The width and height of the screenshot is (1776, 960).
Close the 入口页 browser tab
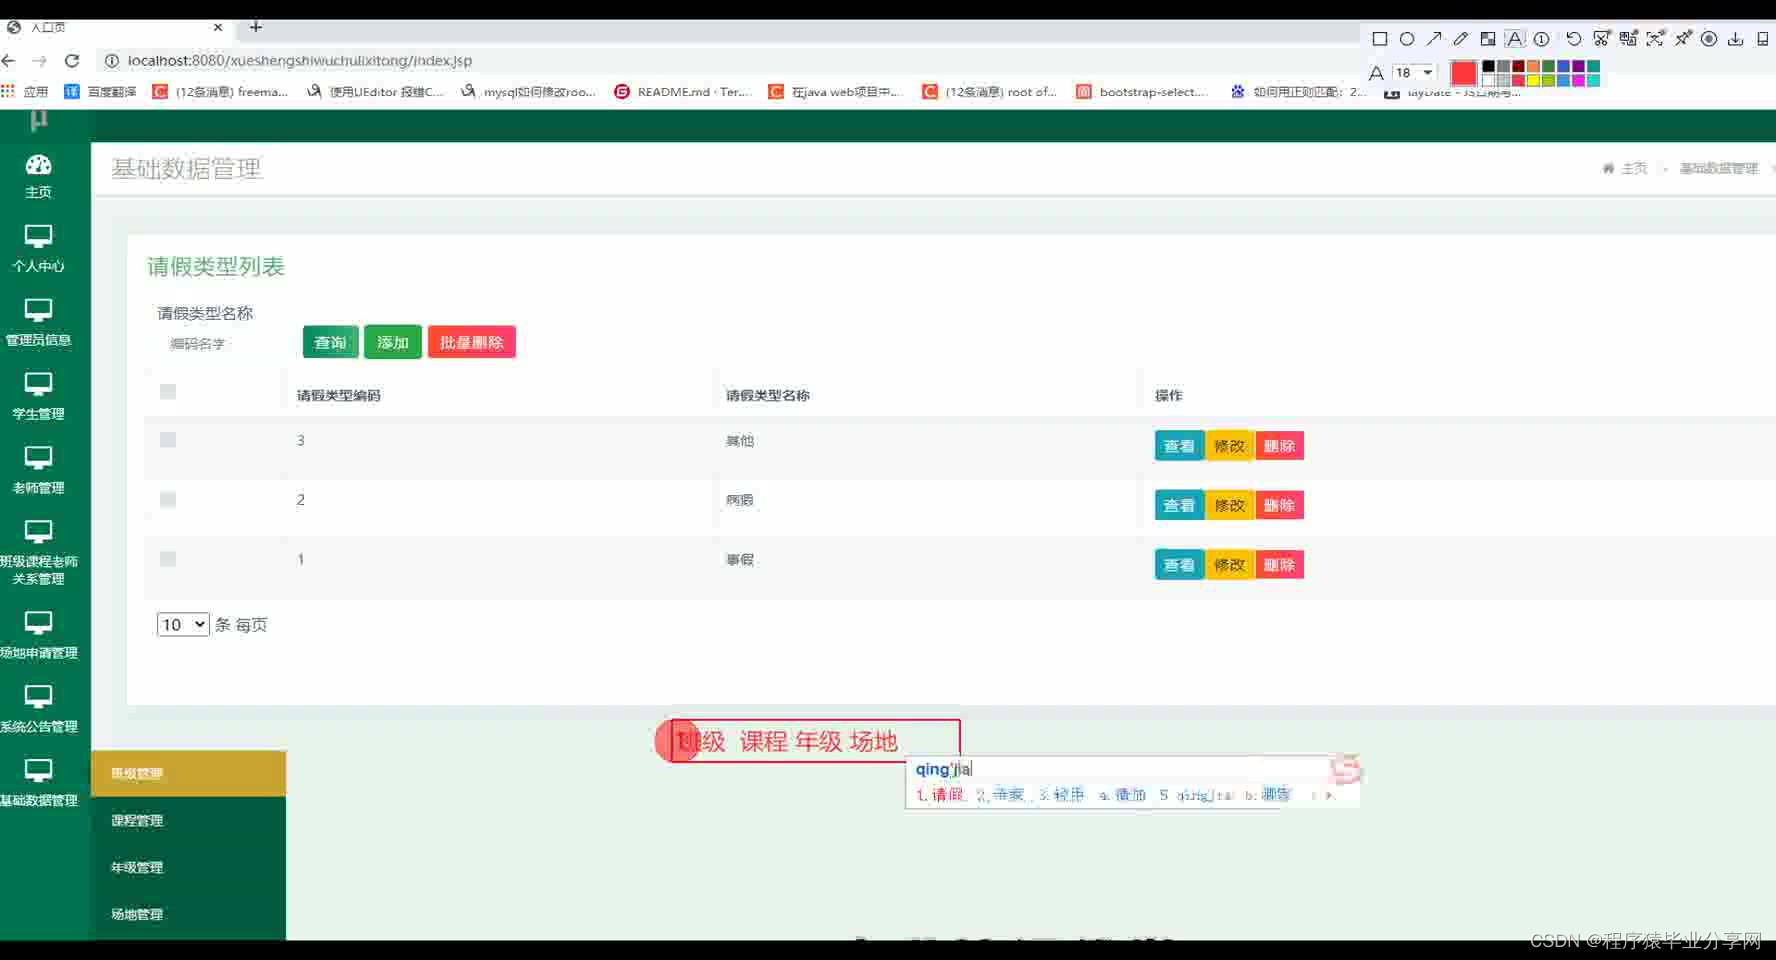tap(218, 27)
